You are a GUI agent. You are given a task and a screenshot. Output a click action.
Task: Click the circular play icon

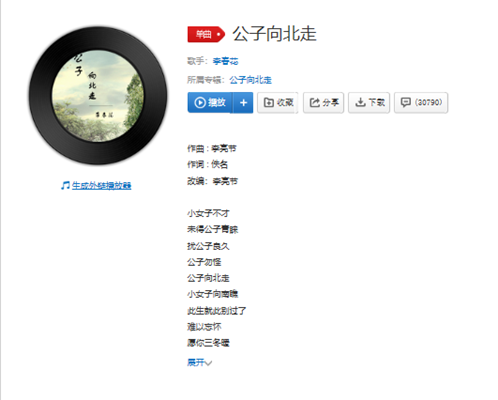[x=200, y=103]
